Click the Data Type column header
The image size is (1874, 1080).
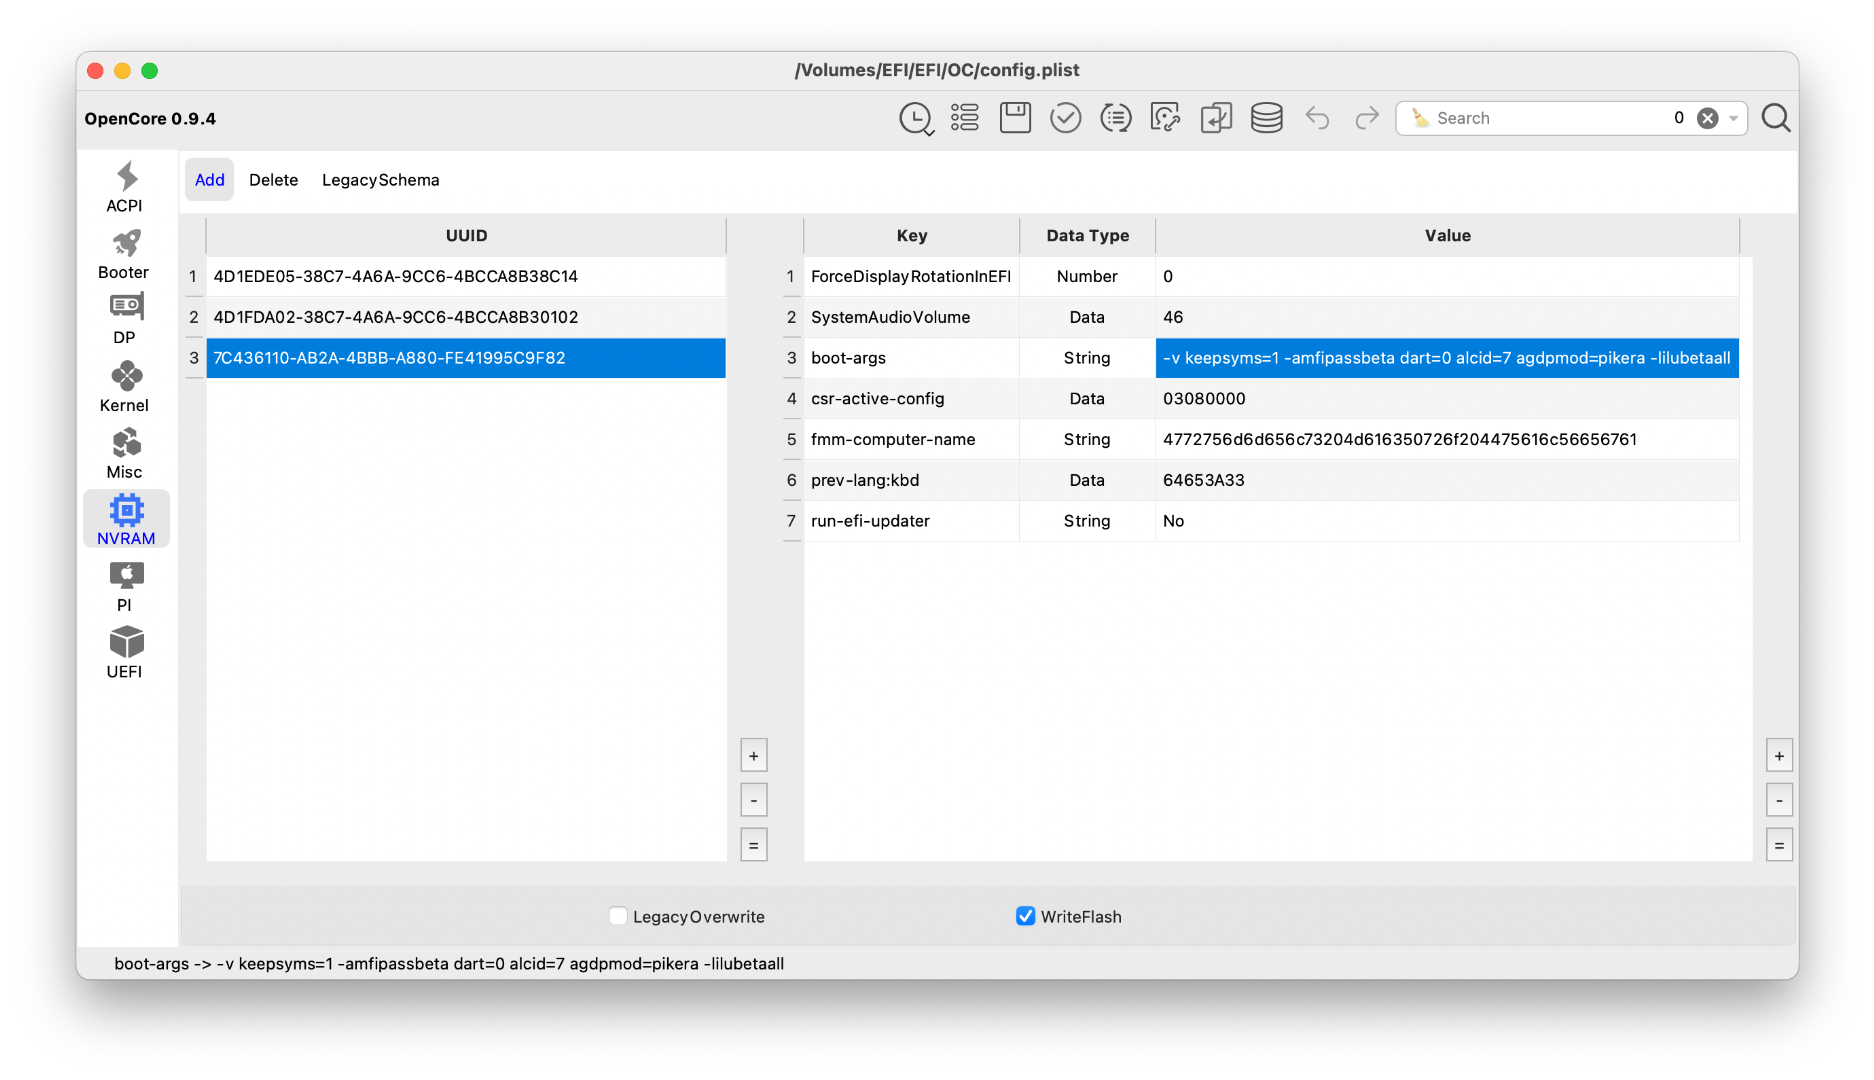click(x=1088, y=236)
